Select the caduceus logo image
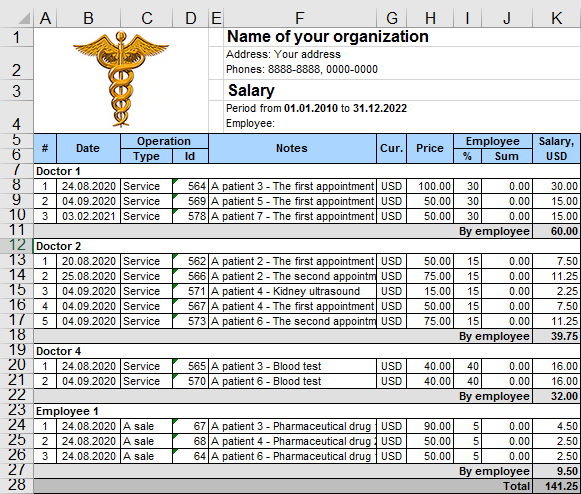Image resolution: width=581 pixels, height=494 pixels. click(121, 79)
